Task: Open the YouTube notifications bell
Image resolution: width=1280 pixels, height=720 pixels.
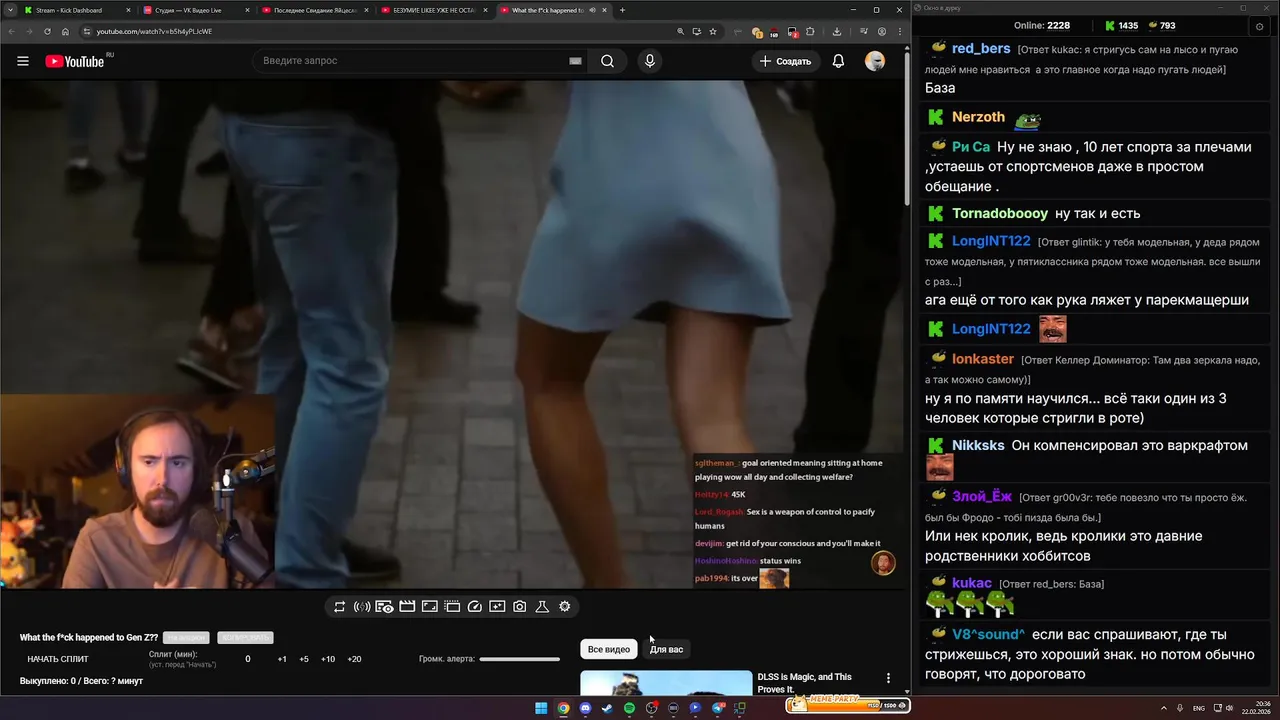Action: pyautogui.click(x=838, y=61)
